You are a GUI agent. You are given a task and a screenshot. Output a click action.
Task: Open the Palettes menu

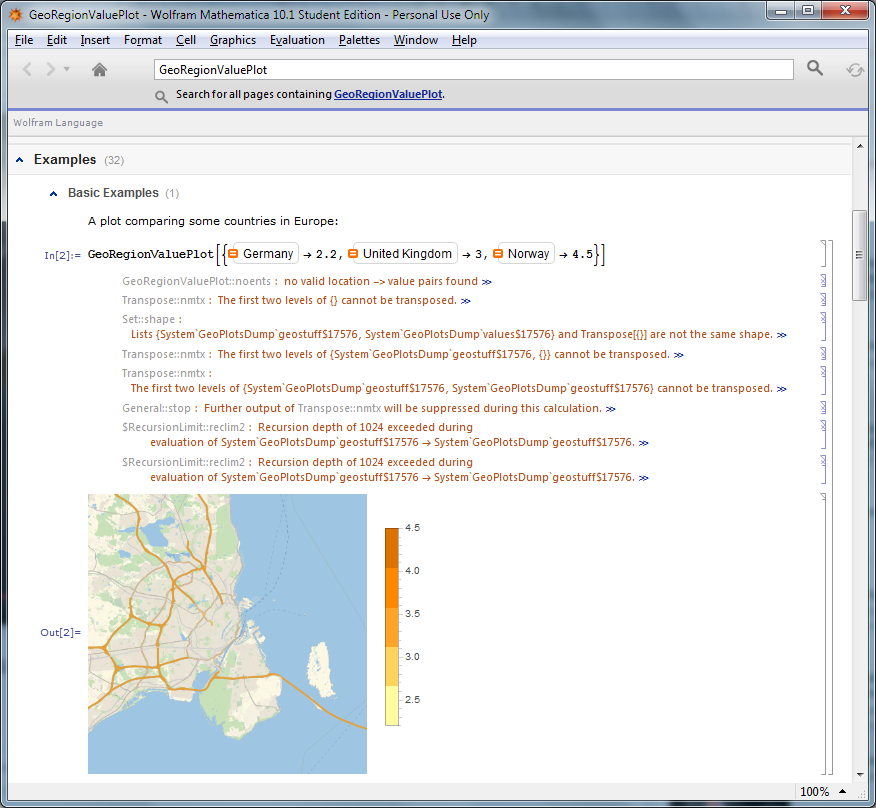pos(359,40)
